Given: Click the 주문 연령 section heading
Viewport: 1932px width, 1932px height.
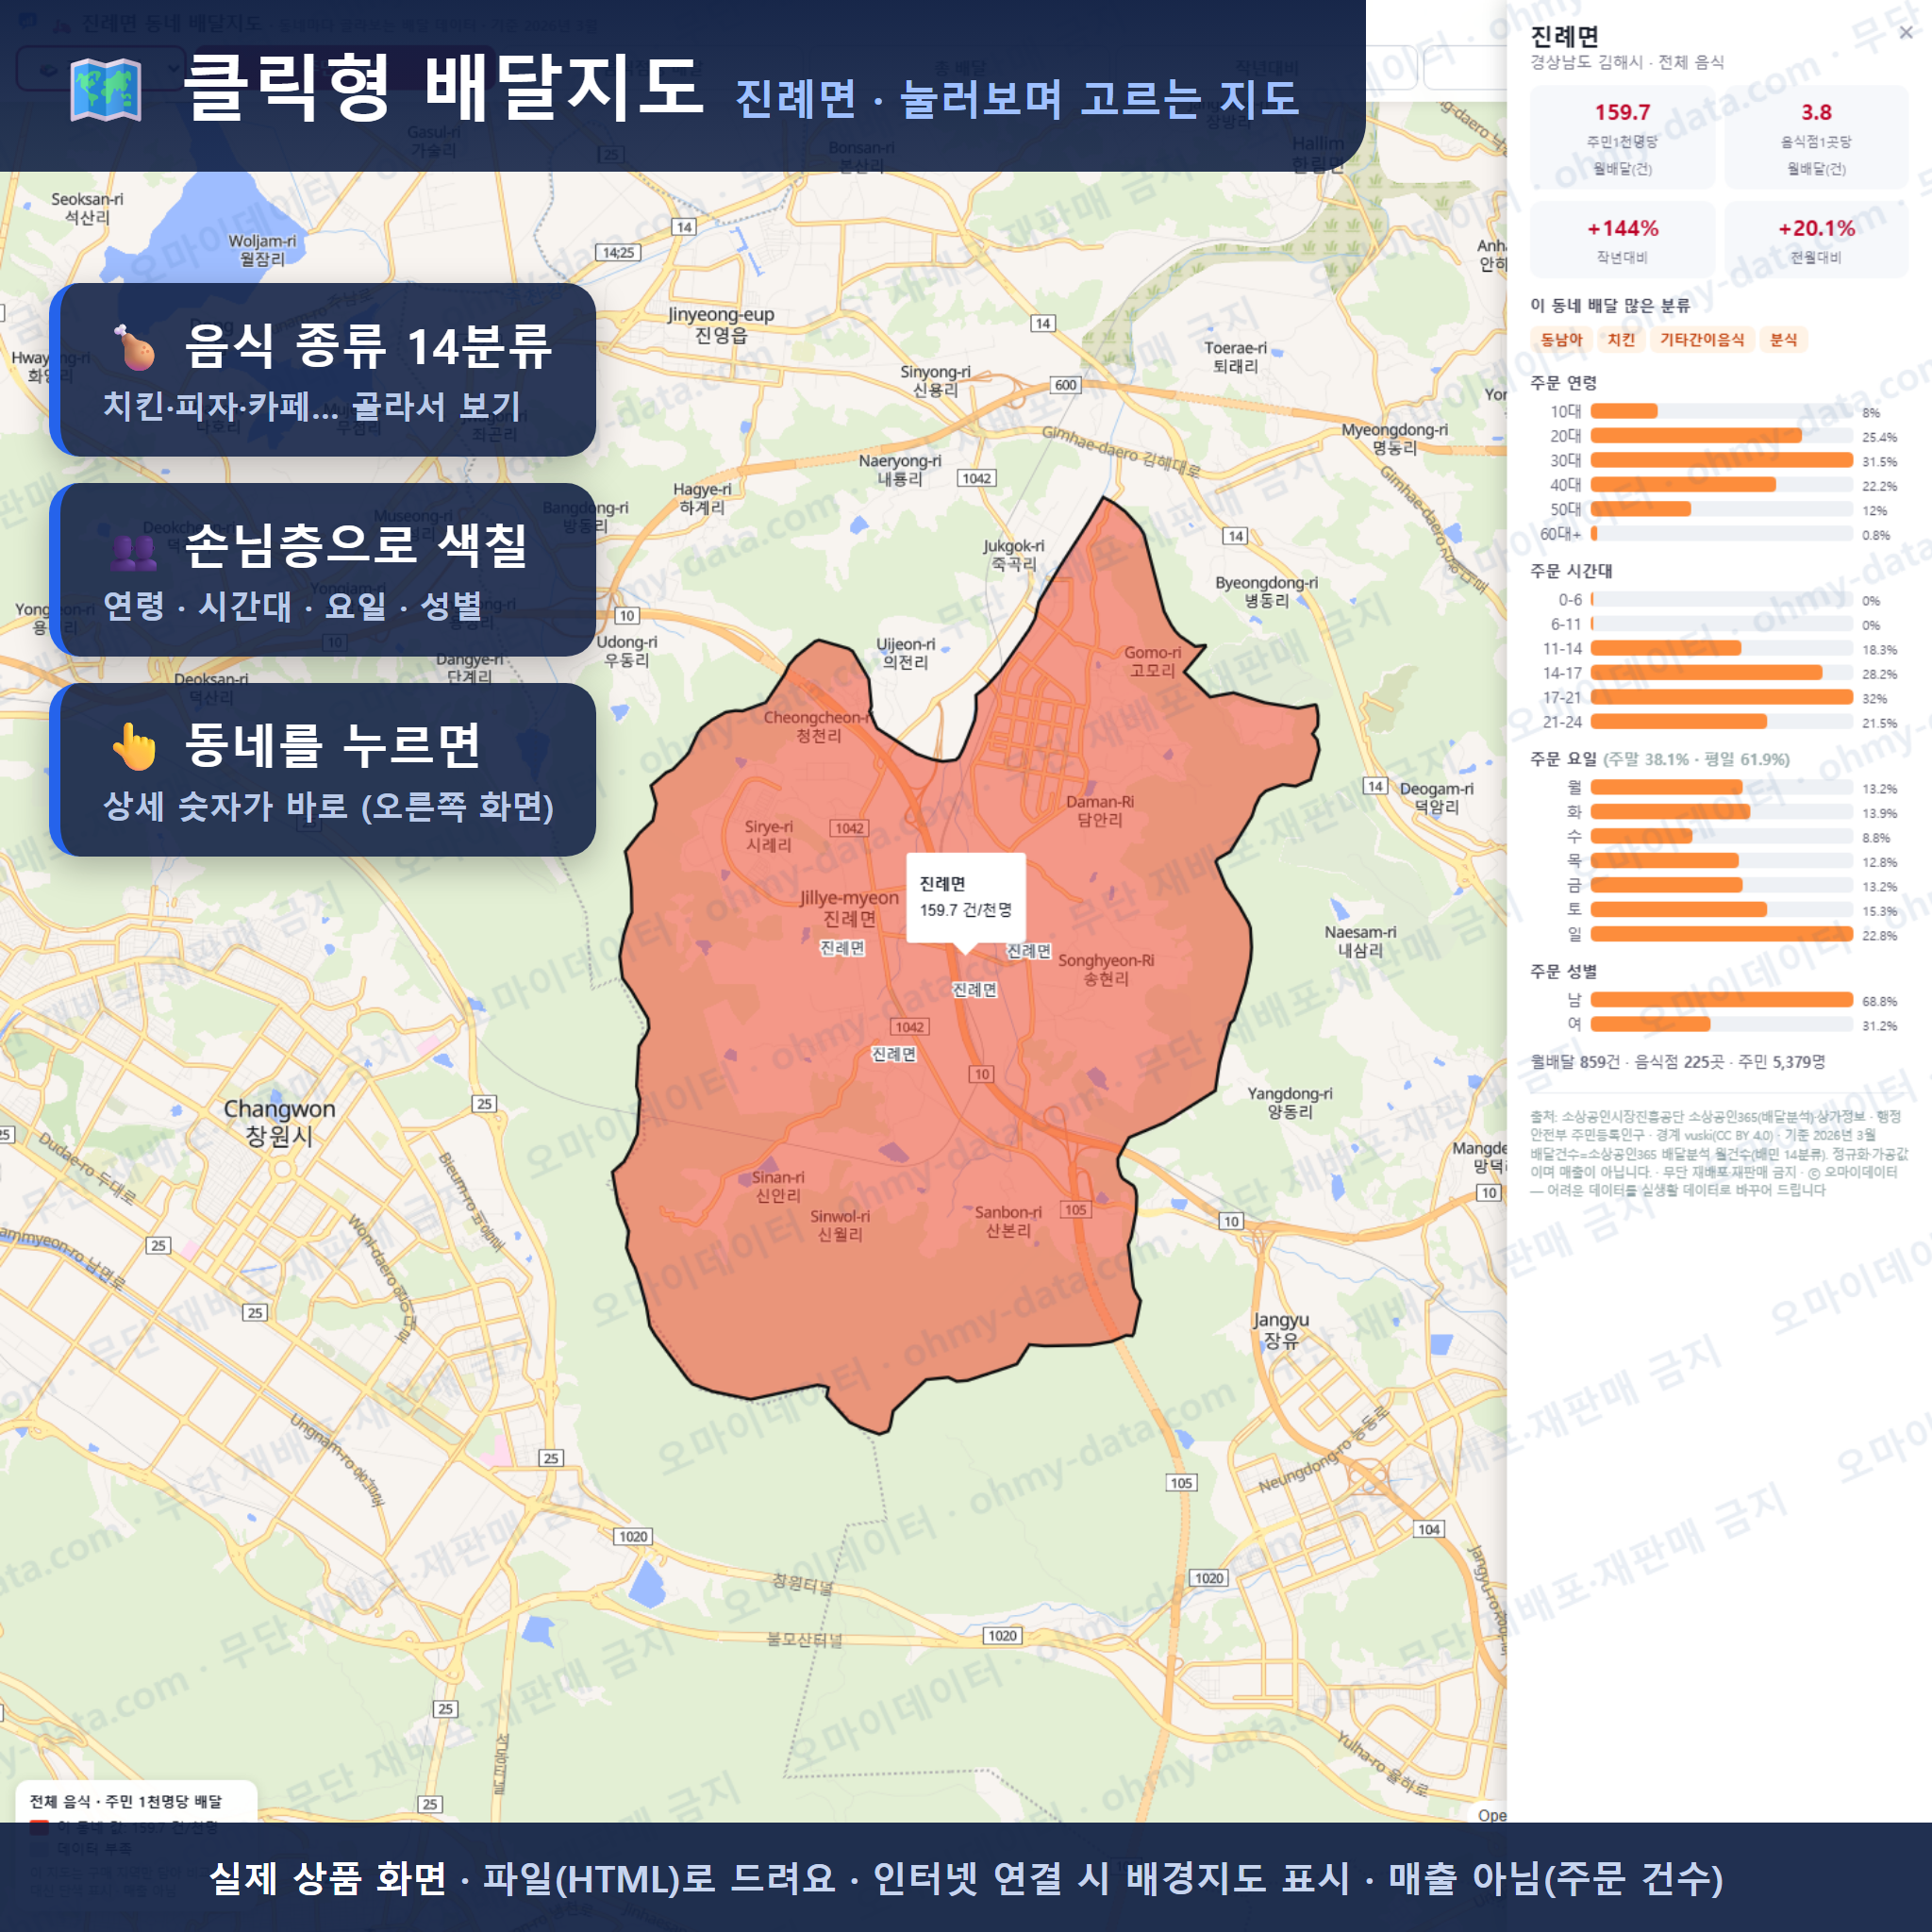Looking at the screenshot, I should [x=1563, y=383].
